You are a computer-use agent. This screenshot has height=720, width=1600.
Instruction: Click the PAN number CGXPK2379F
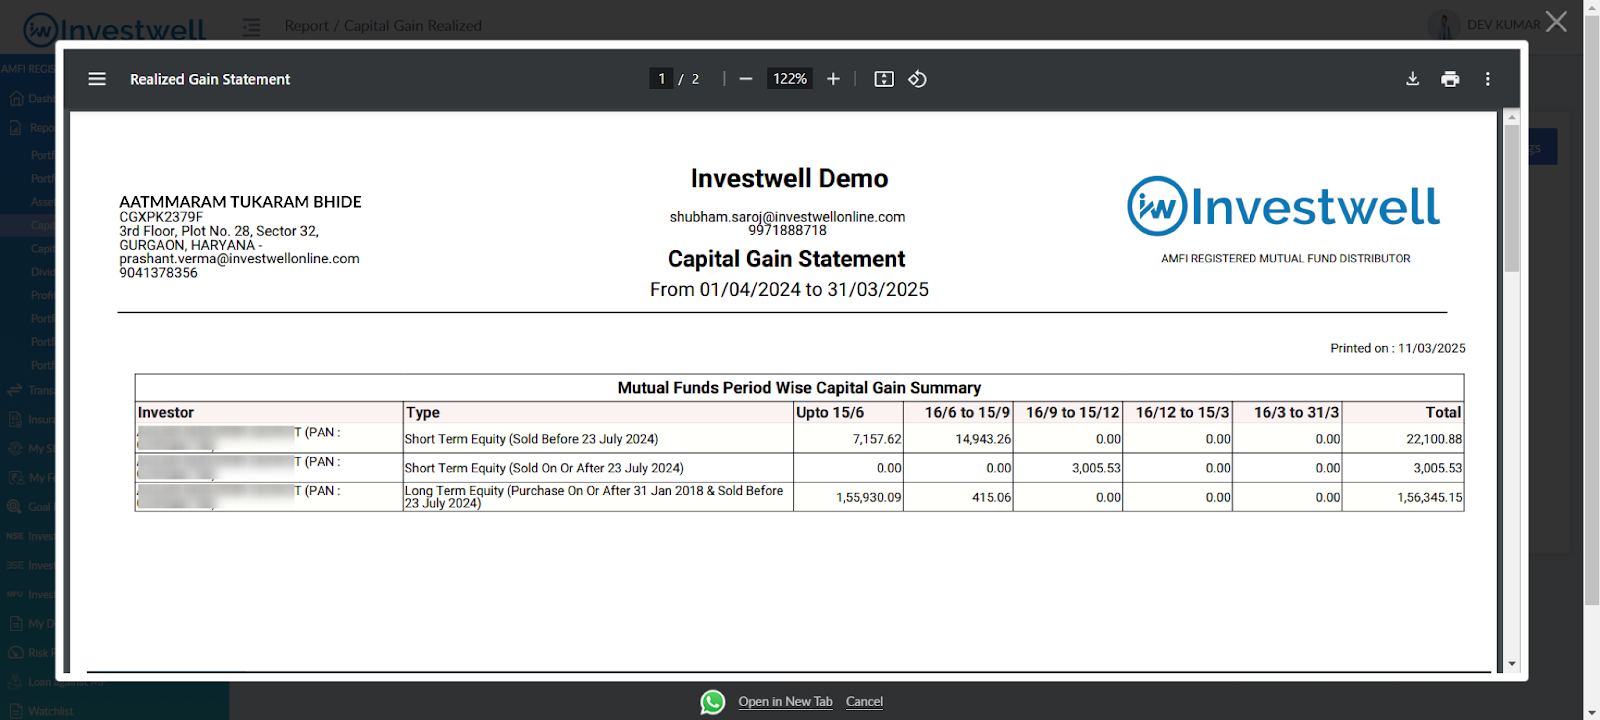[161, 217]
